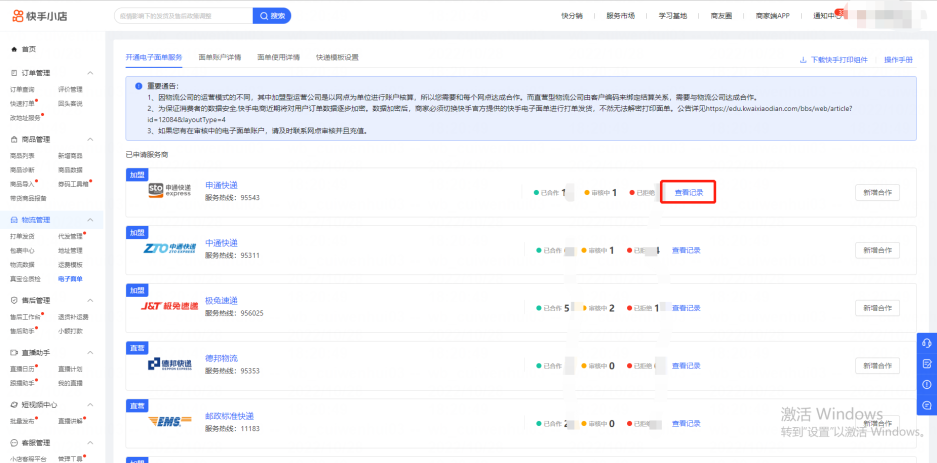Collapse the 售后管理 sidebar section
The height and width of the screenshot is (463, 937).
click(x=91, y=300)
